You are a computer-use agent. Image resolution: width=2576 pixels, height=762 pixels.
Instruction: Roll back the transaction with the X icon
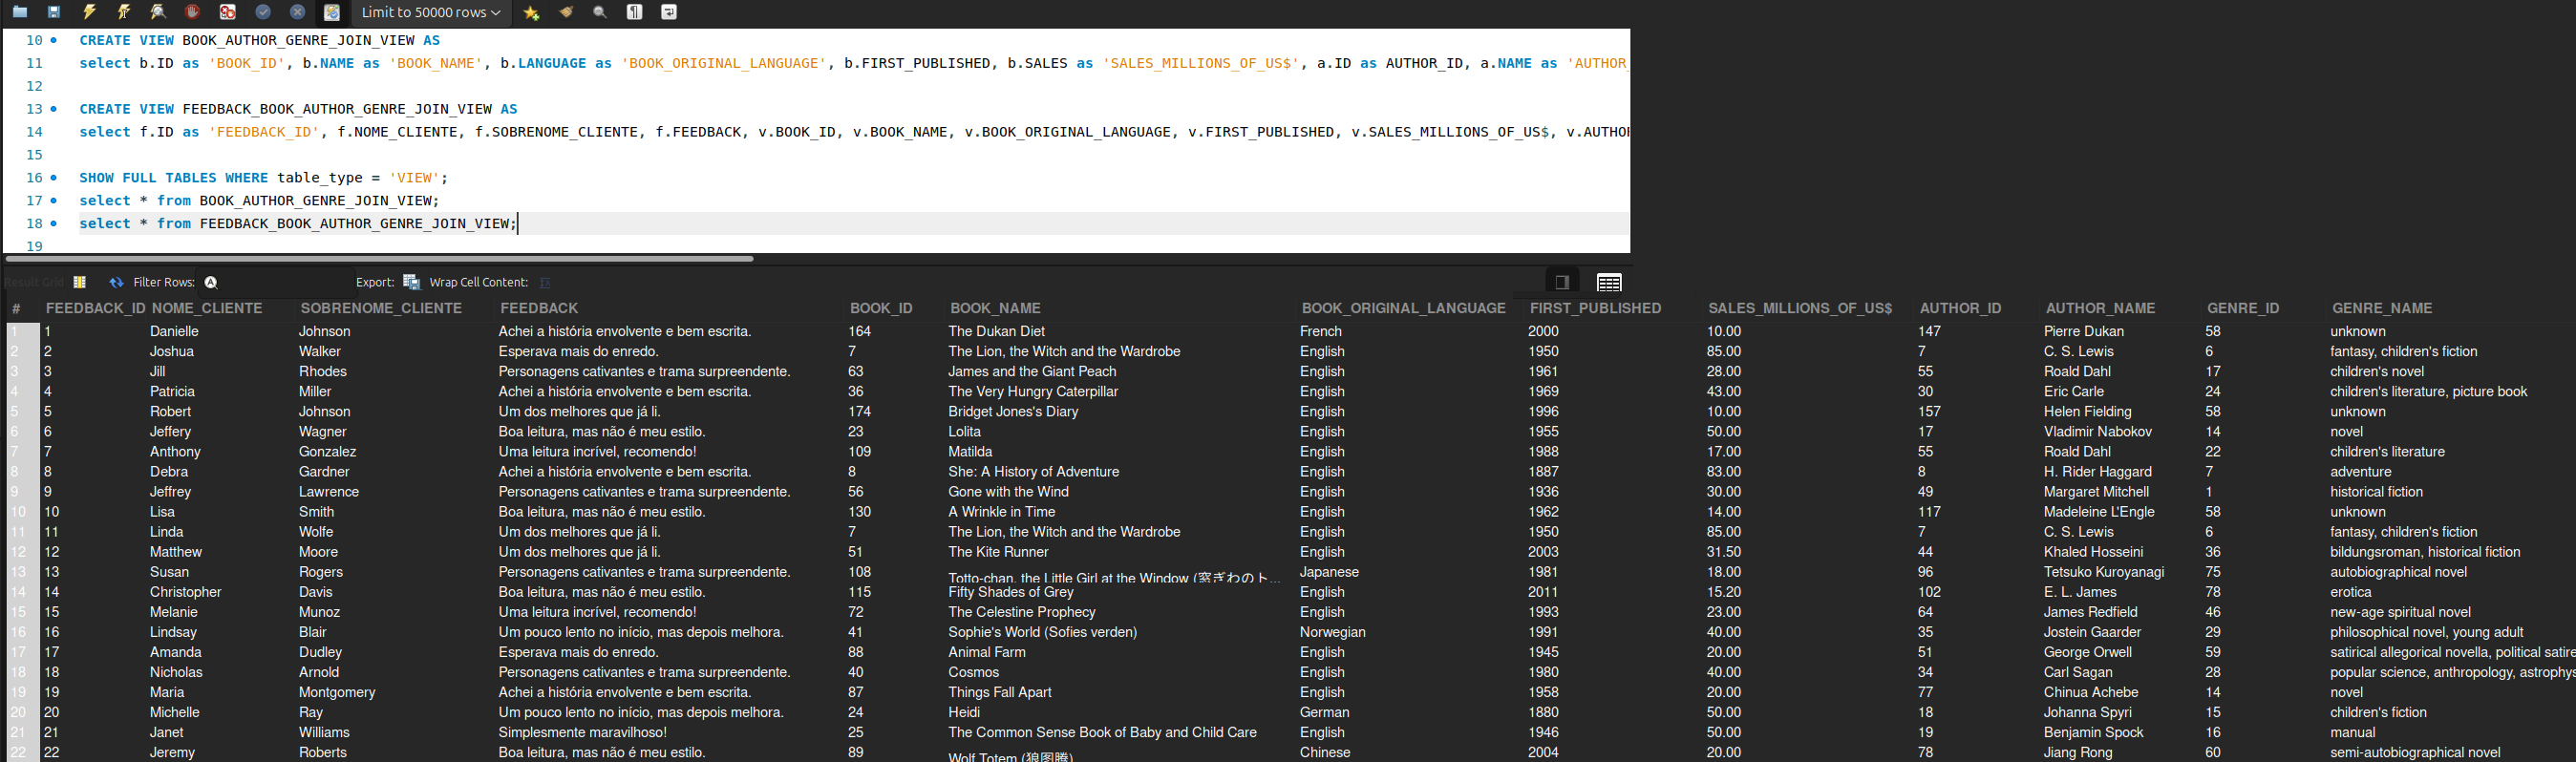pos(297,12)
